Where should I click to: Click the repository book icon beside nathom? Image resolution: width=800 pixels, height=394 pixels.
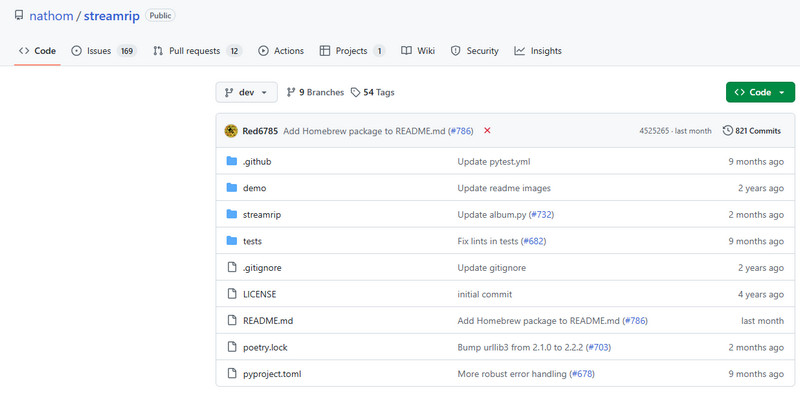pos(19,15)
